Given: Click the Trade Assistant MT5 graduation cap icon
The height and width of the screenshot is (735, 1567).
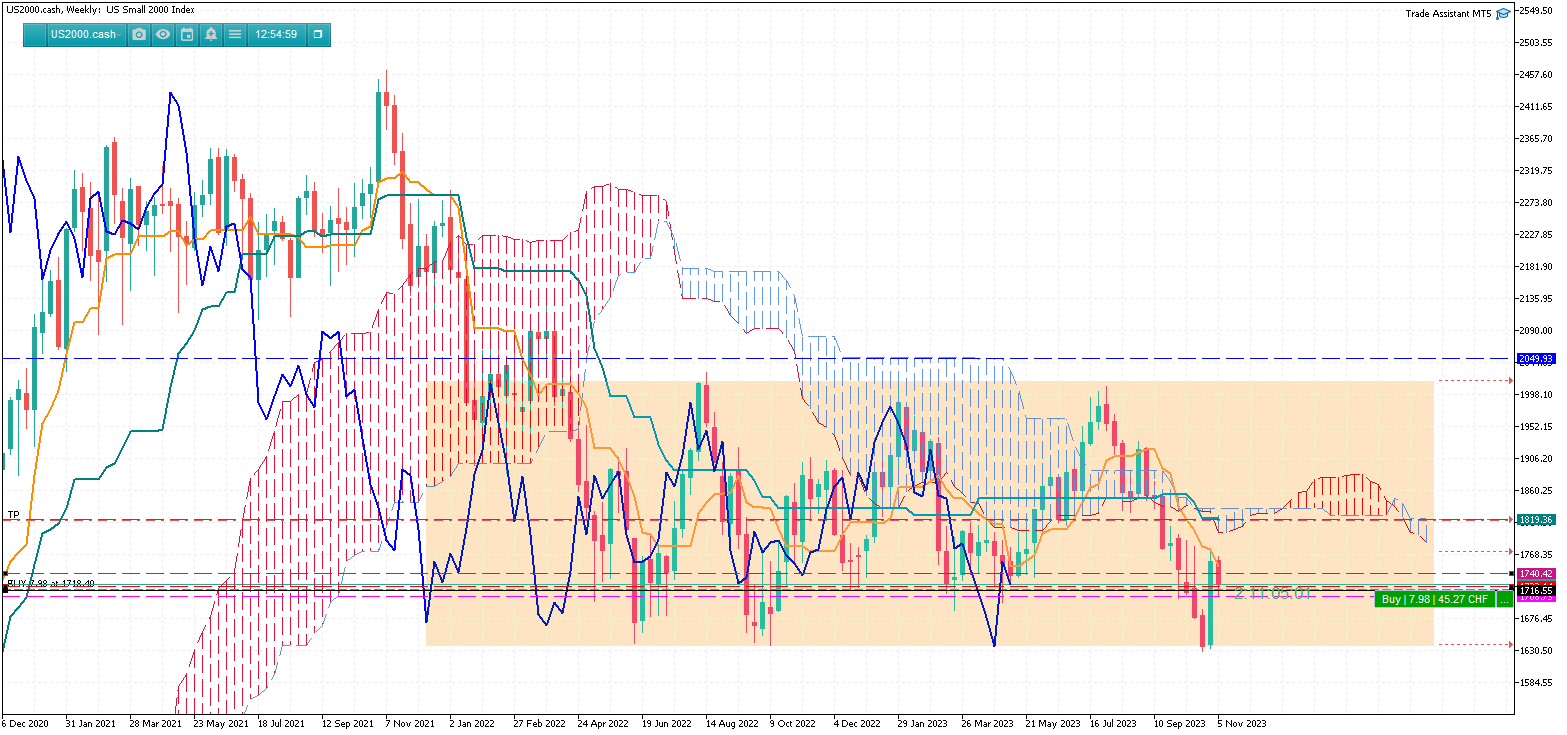Looking at the screenshot, I should pos(1503,14).
